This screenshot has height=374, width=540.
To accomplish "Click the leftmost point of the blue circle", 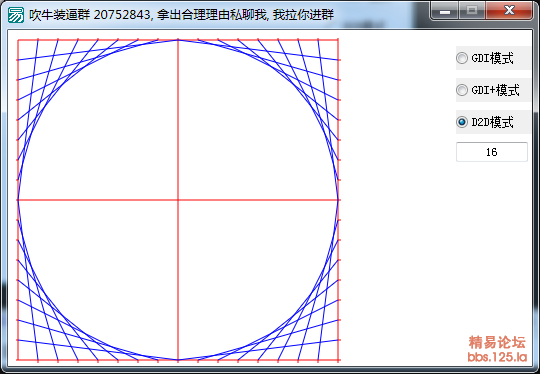I will point(18,200).
